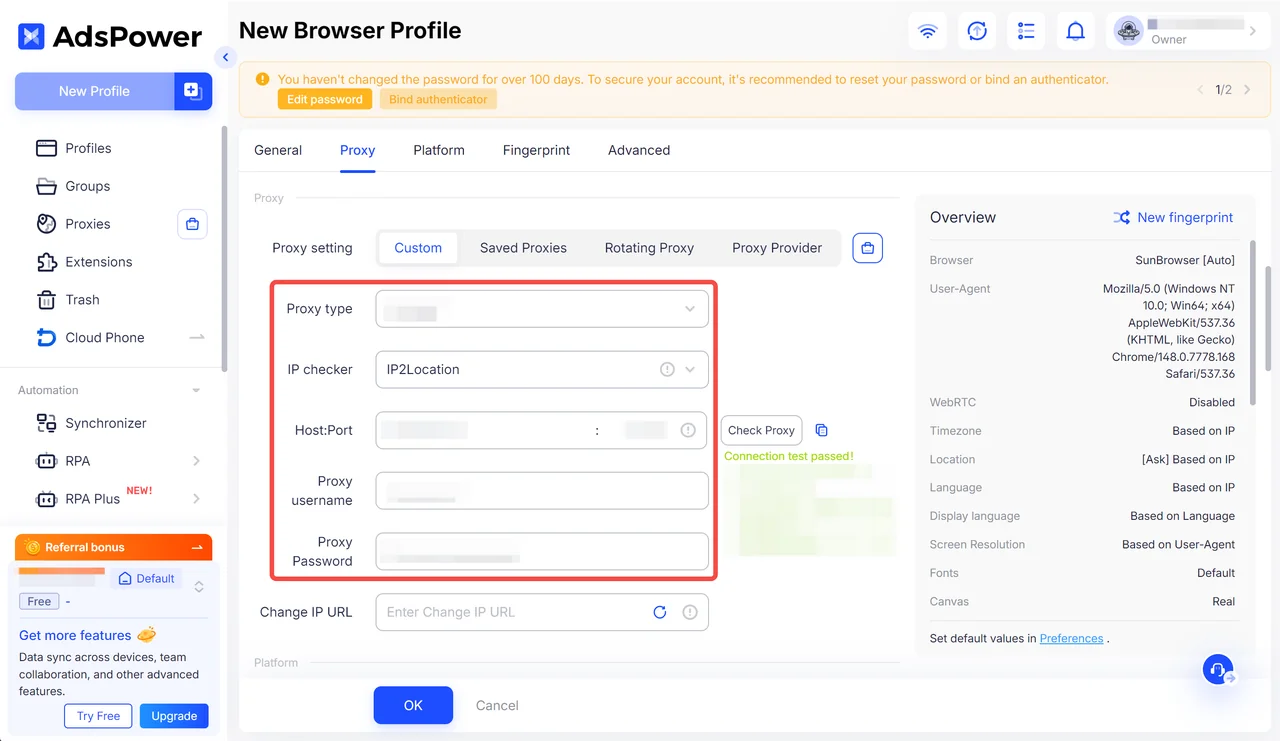Open the account Owner menu chevron
The image size is (1280, 741).
pyautogui.click(x=1252, y=31)
